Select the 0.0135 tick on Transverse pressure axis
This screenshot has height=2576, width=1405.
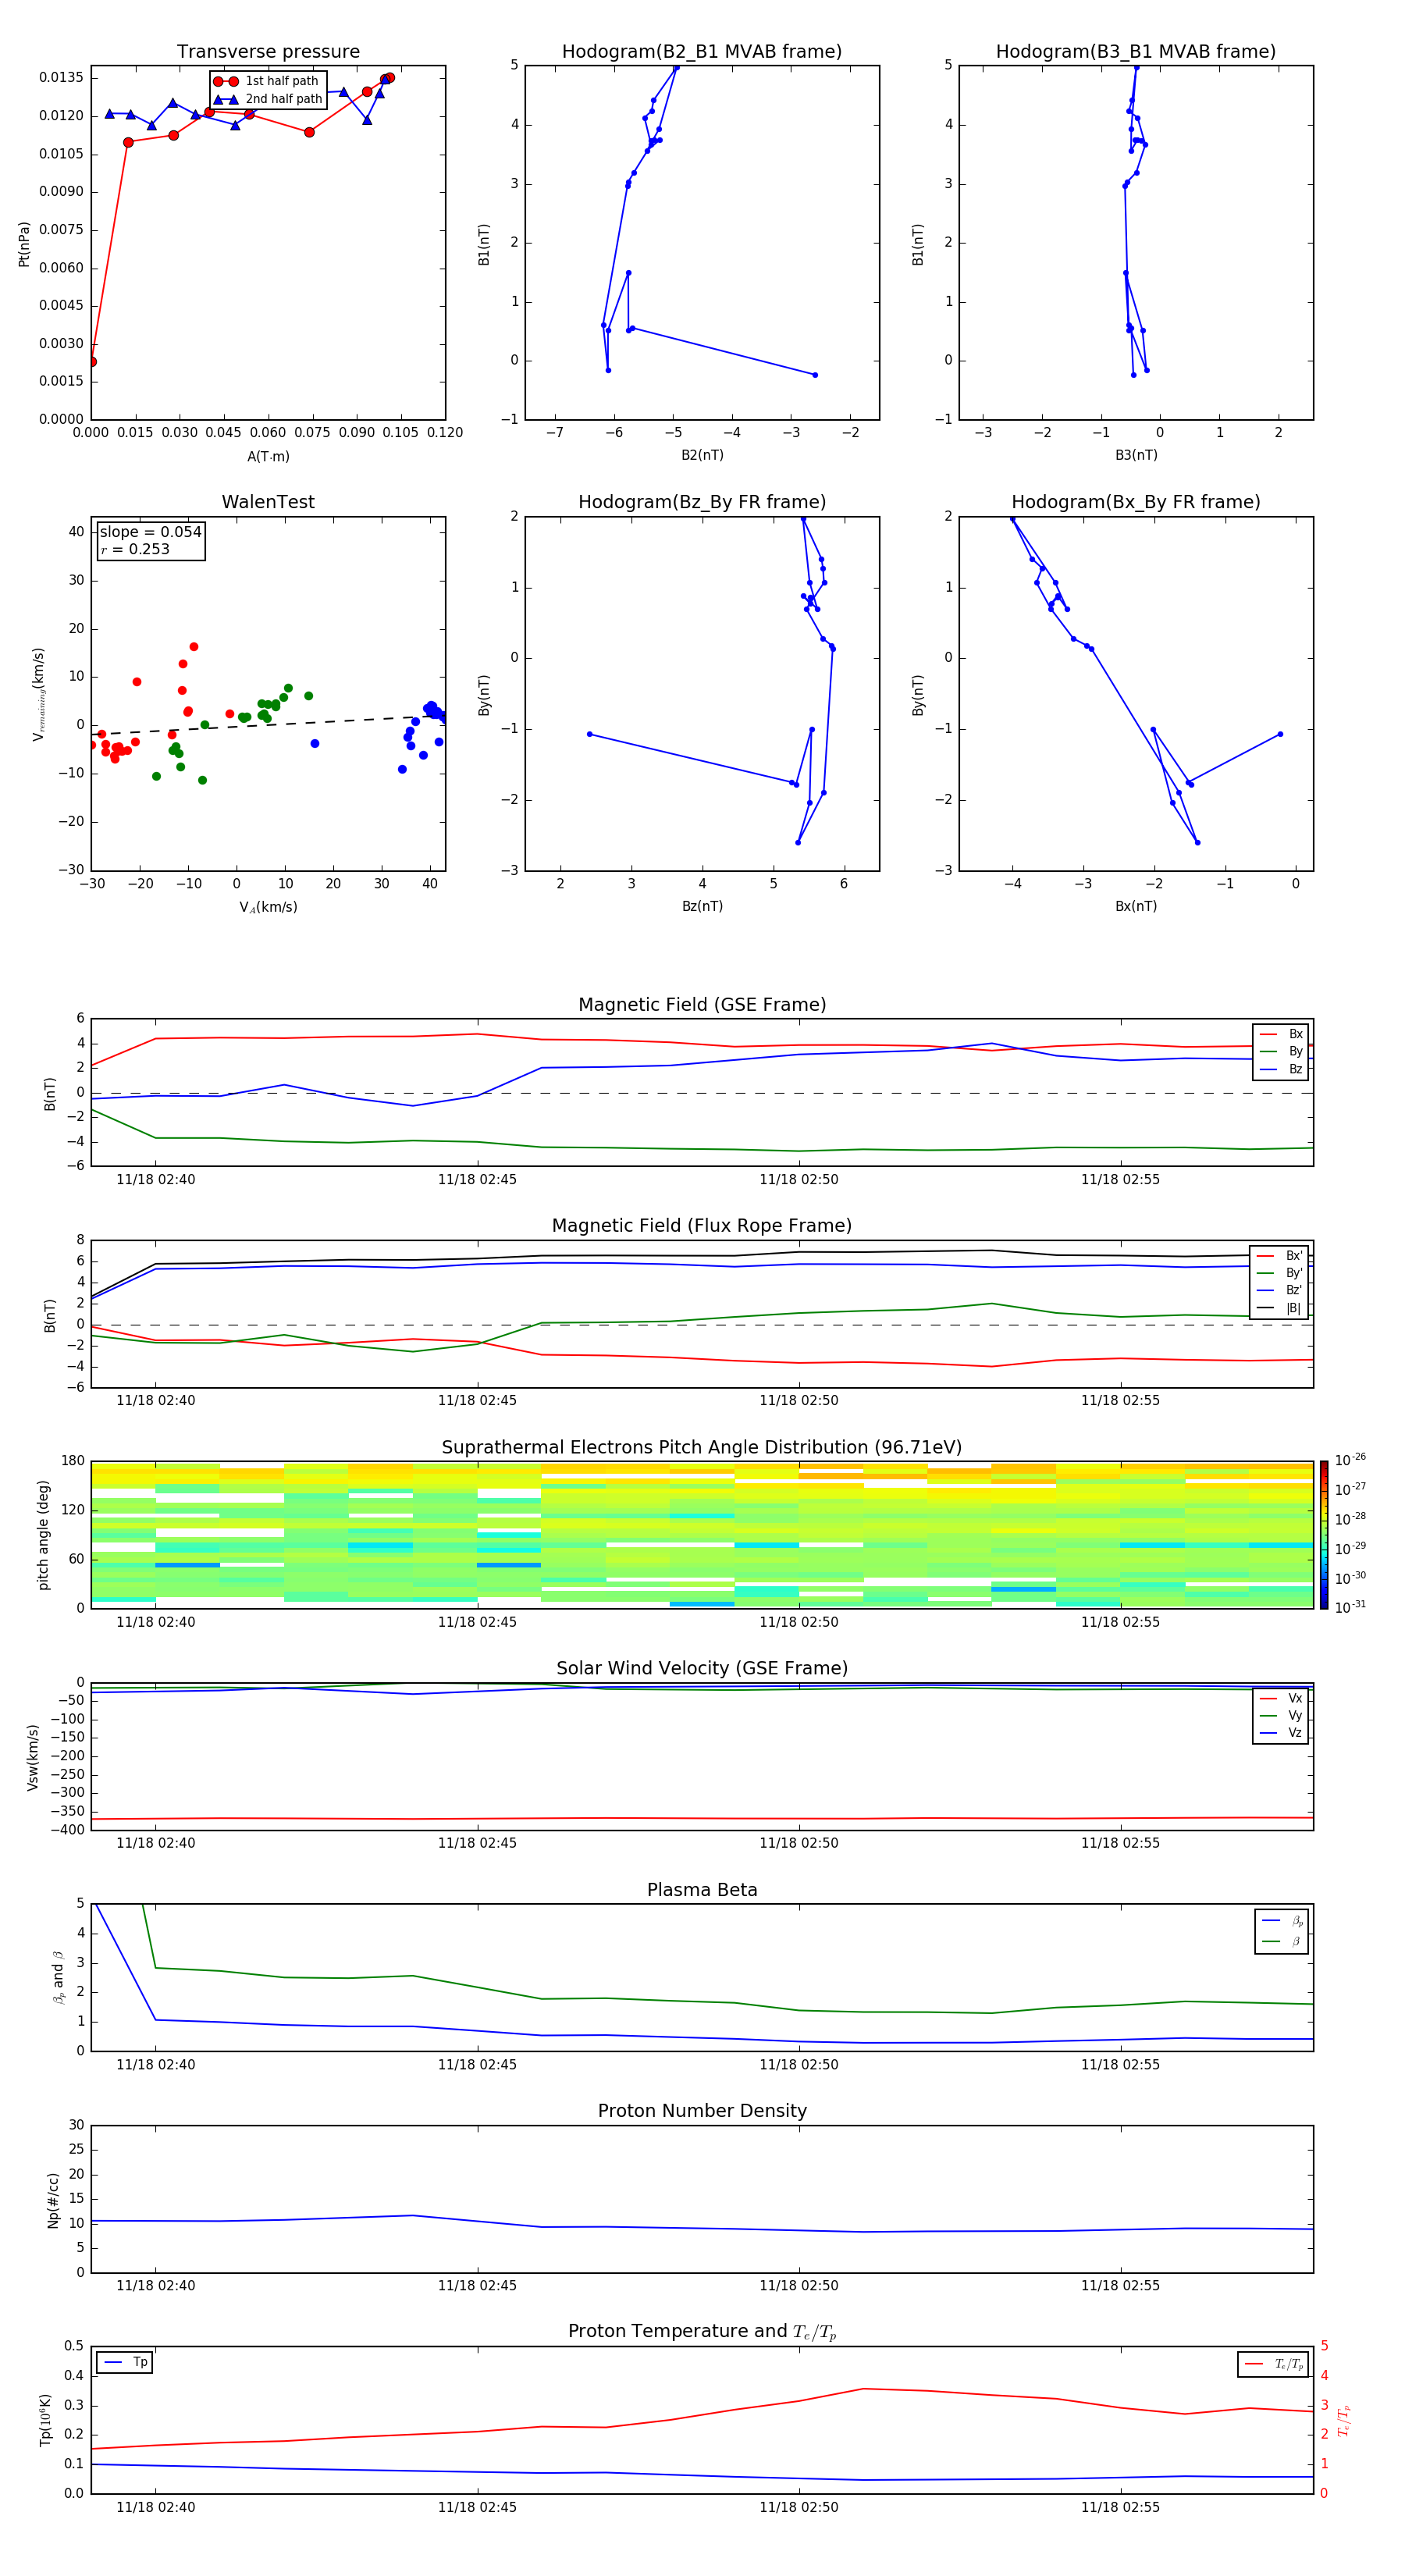62,78
